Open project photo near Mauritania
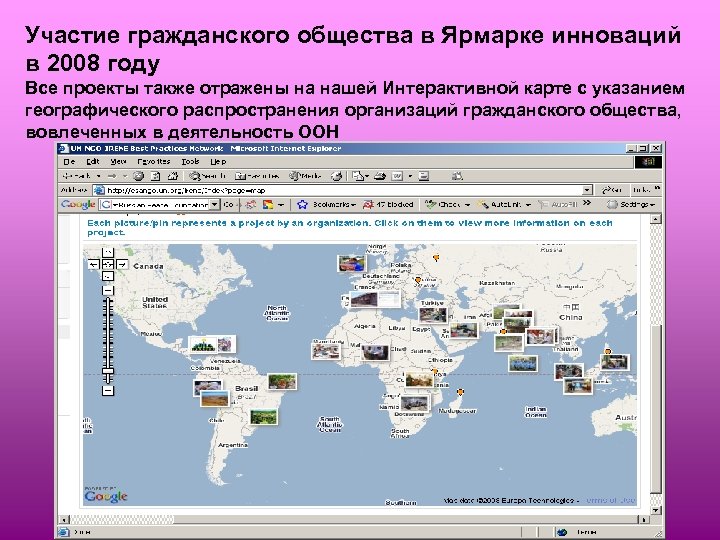This screenshot has width=720, height=540. point(326,351)
